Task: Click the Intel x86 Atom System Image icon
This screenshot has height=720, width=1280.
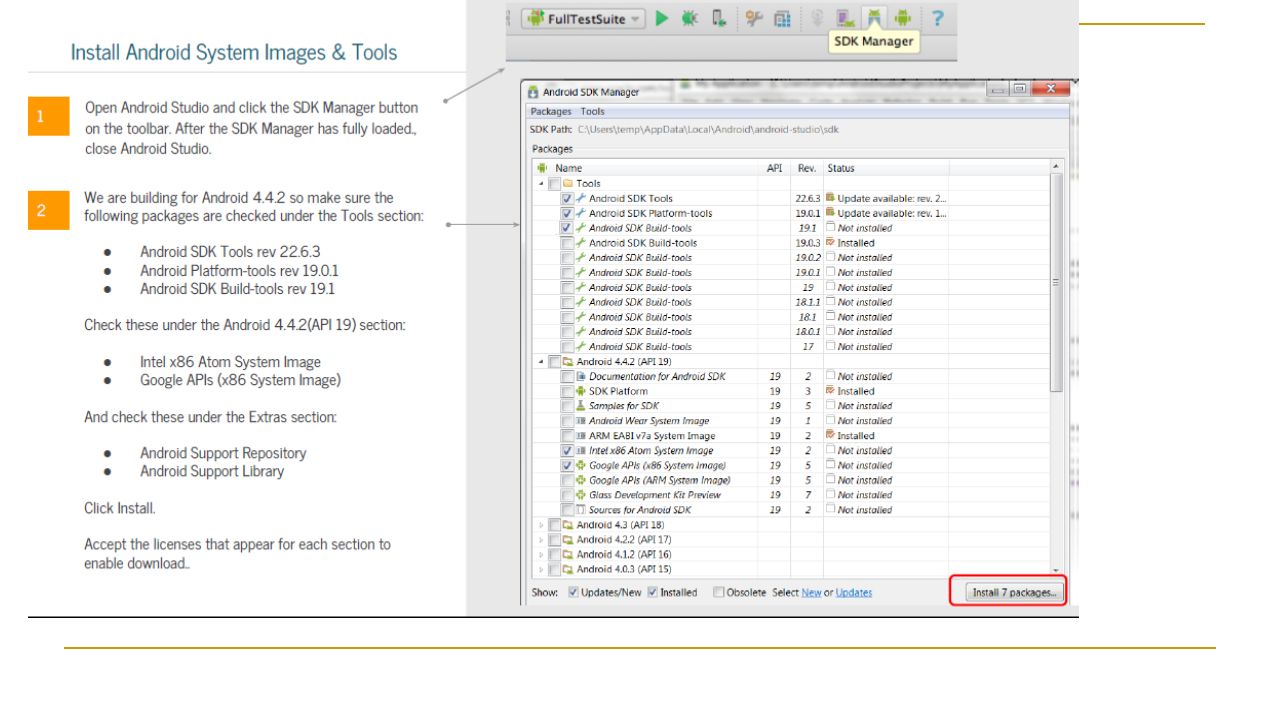Action: 581,451
